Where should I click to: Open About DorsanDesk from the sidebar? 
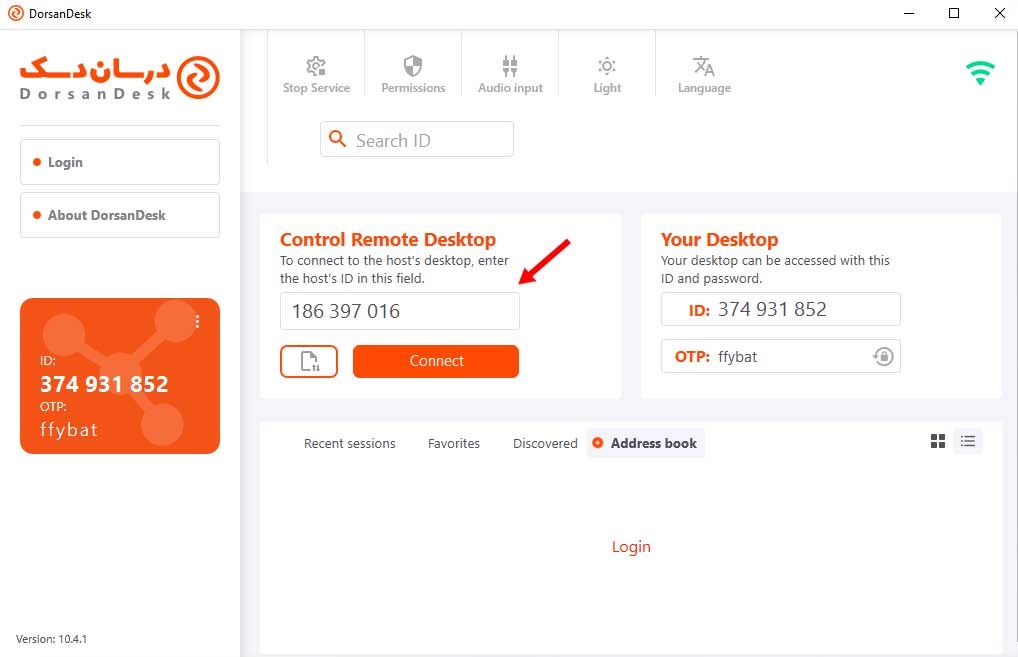point(120,215)
